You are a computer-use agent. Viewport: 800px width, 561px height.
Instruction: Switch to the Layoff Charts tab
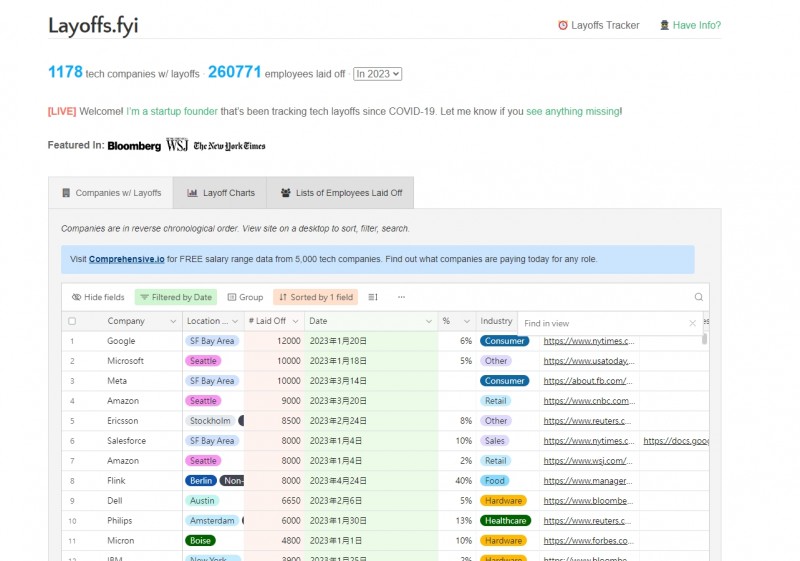(221, 193)
